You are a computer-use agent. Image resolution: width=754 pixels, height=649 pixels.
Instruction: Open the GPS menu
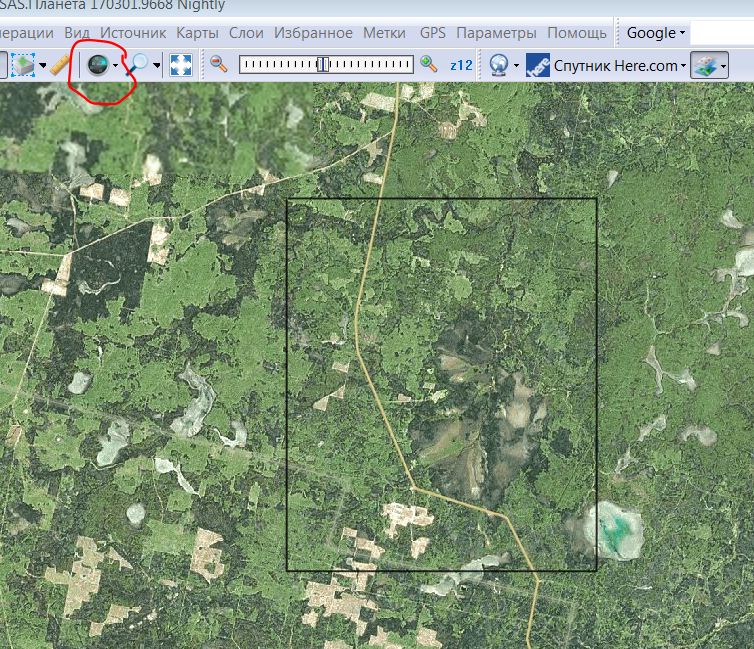pos(432,33)
